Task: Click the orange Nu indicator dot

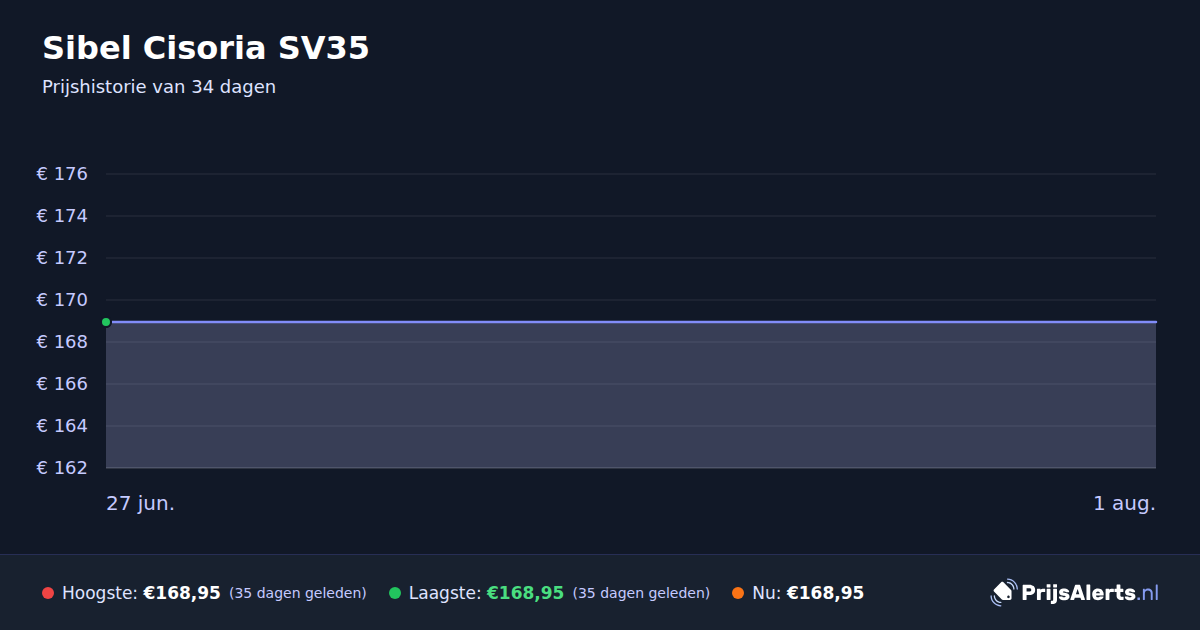Action: click(x=738, y=593)
